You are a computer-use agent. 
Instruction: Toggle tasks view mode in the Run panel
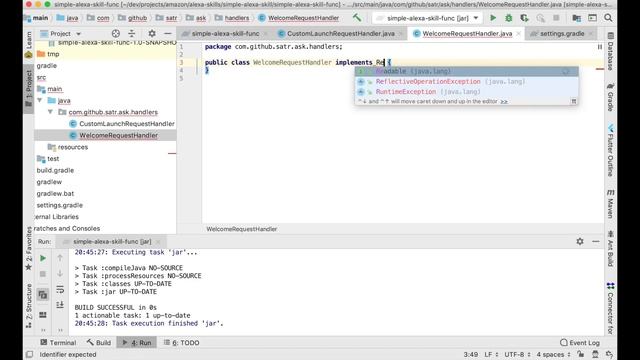coord(43,294)
